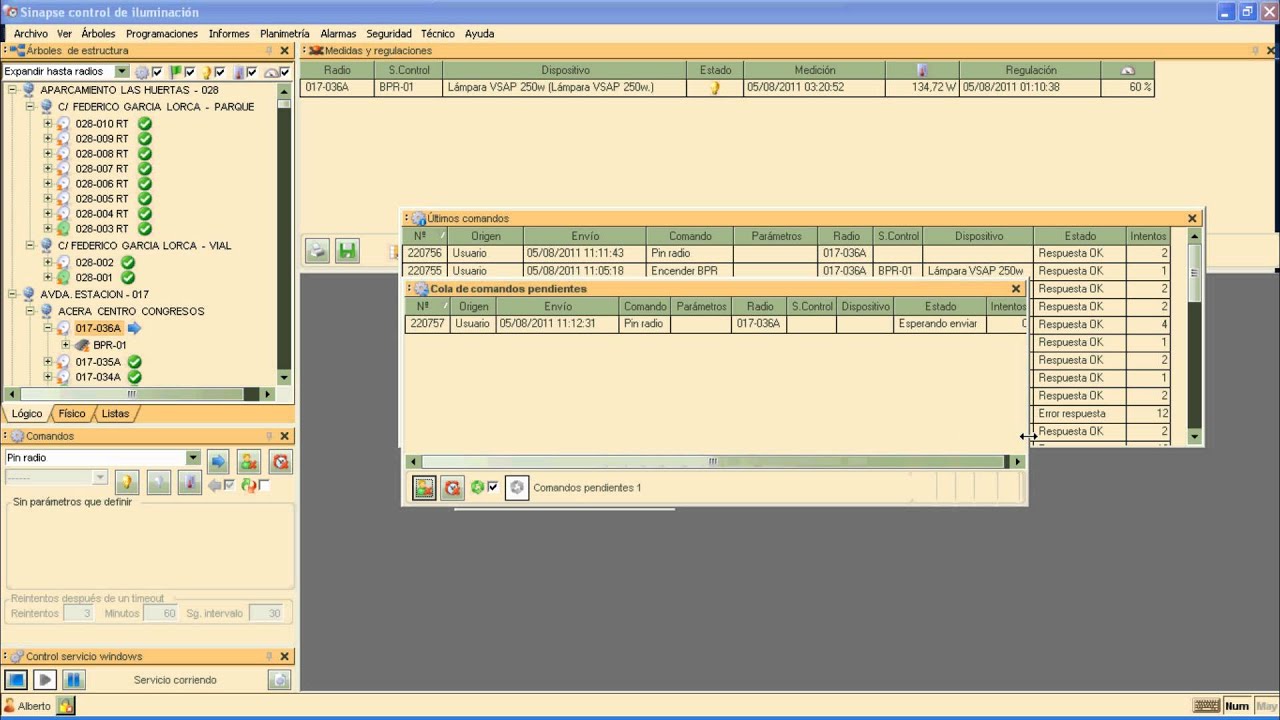Click the unlit light bulb command button
The height and width of the screenshot is (720, 1280).
click(158, 484)
